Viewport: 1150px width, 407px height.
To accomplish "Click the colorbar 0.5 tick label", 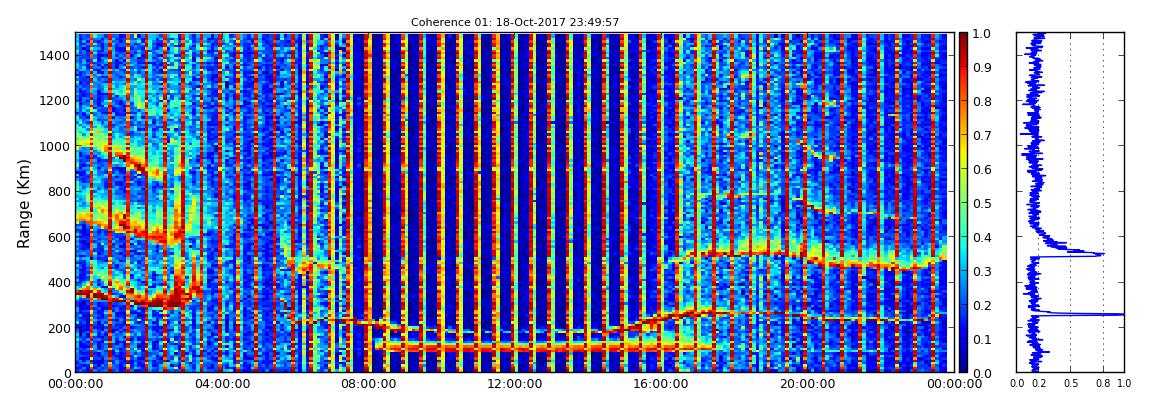I will 981,203.
